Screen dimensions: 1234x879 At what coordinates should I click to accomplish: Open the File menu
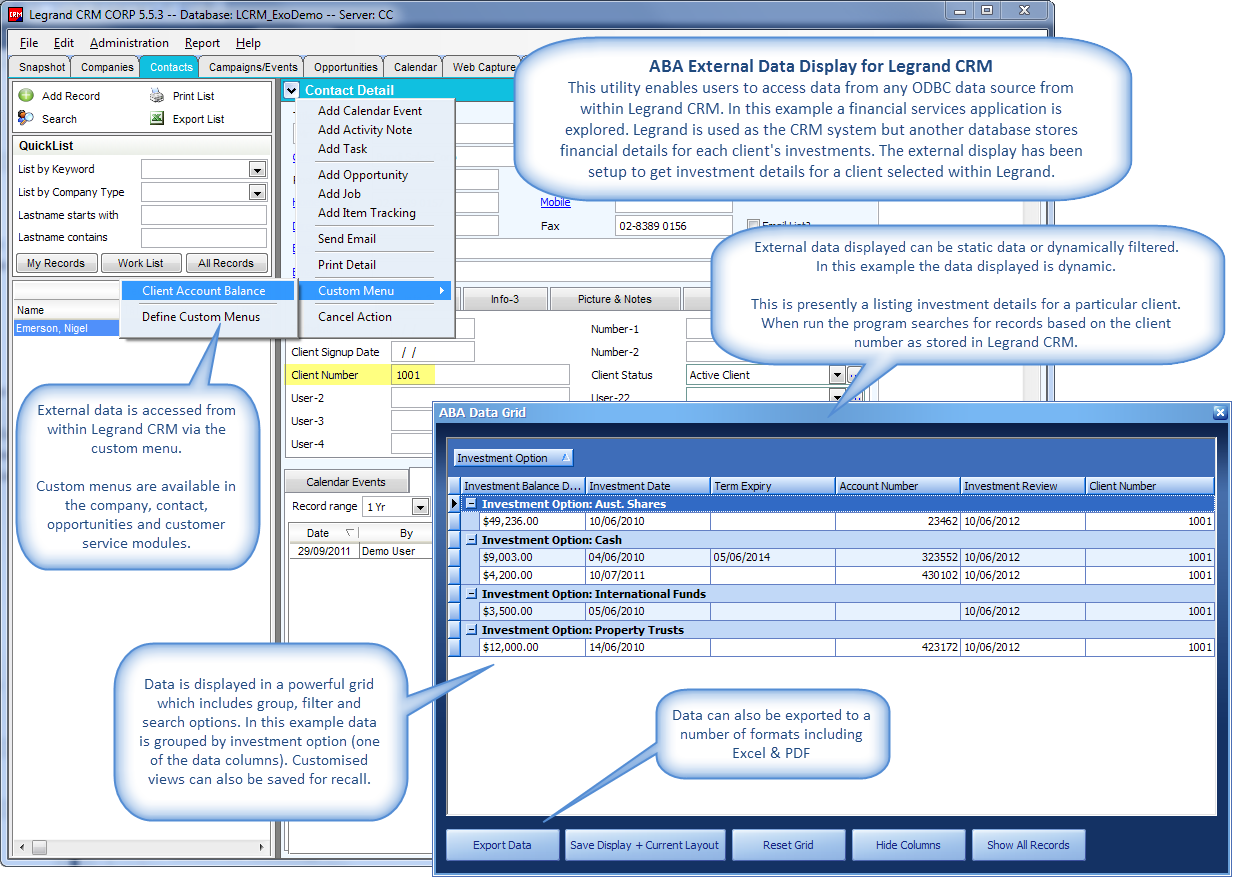pos(29,43)
